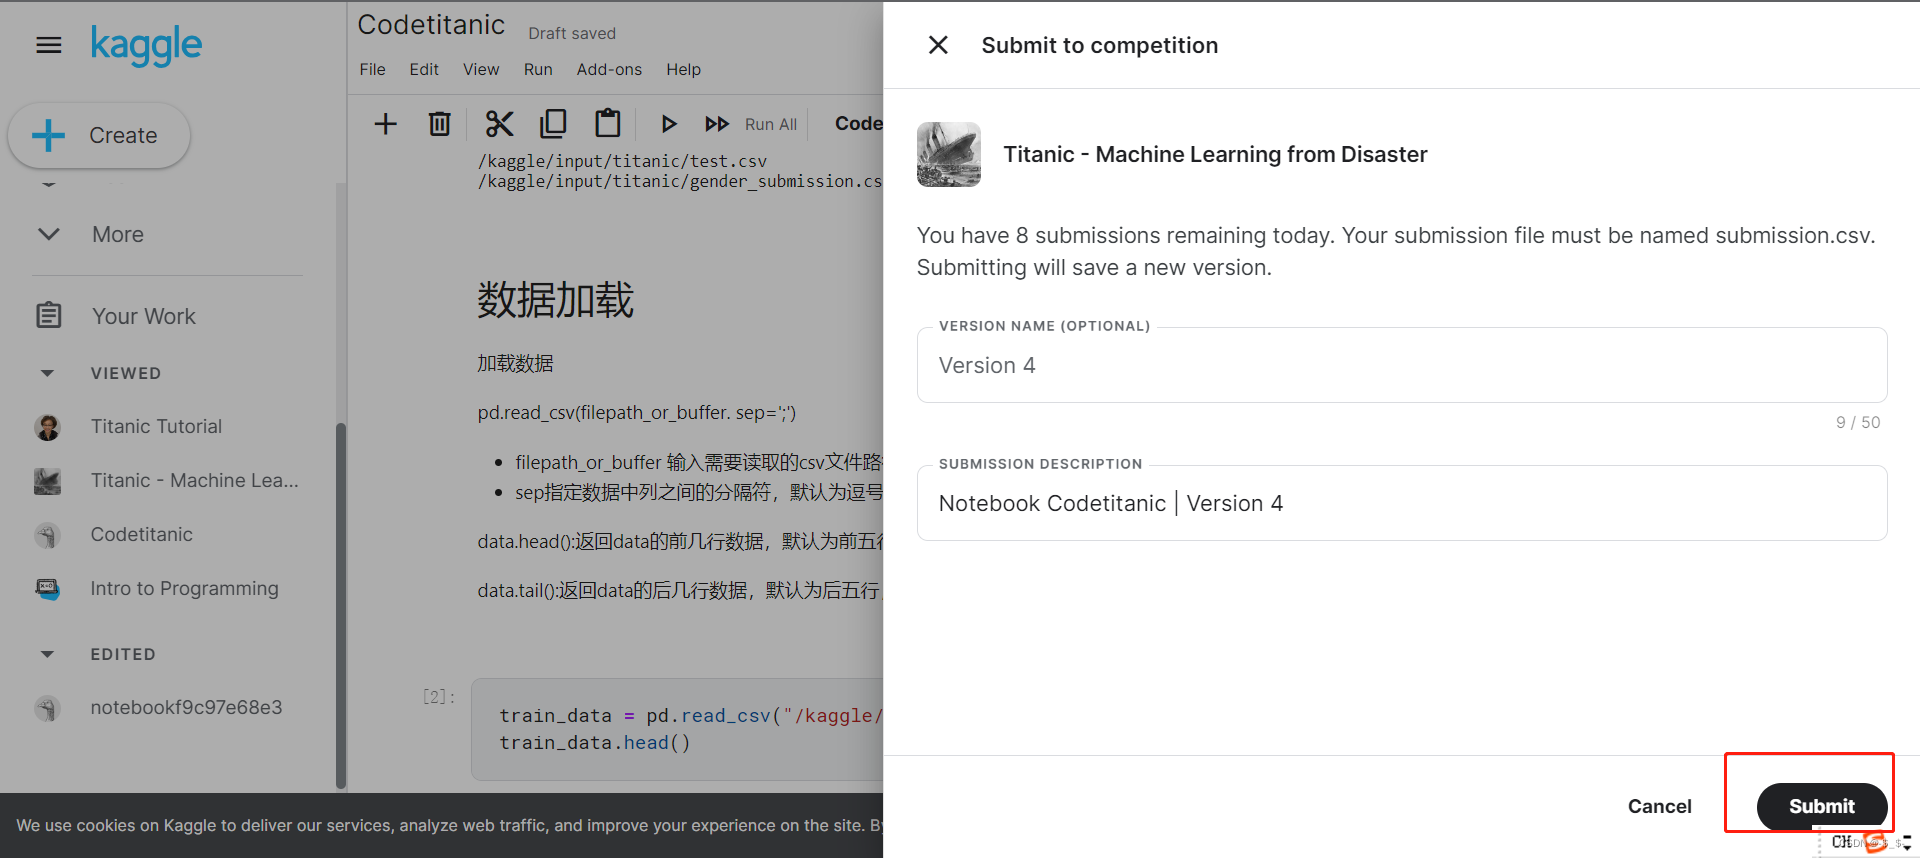Click the Intro to Programming icon
Image resolution: width=1920 pixels, height=858 pixels.
click(47, 589)
